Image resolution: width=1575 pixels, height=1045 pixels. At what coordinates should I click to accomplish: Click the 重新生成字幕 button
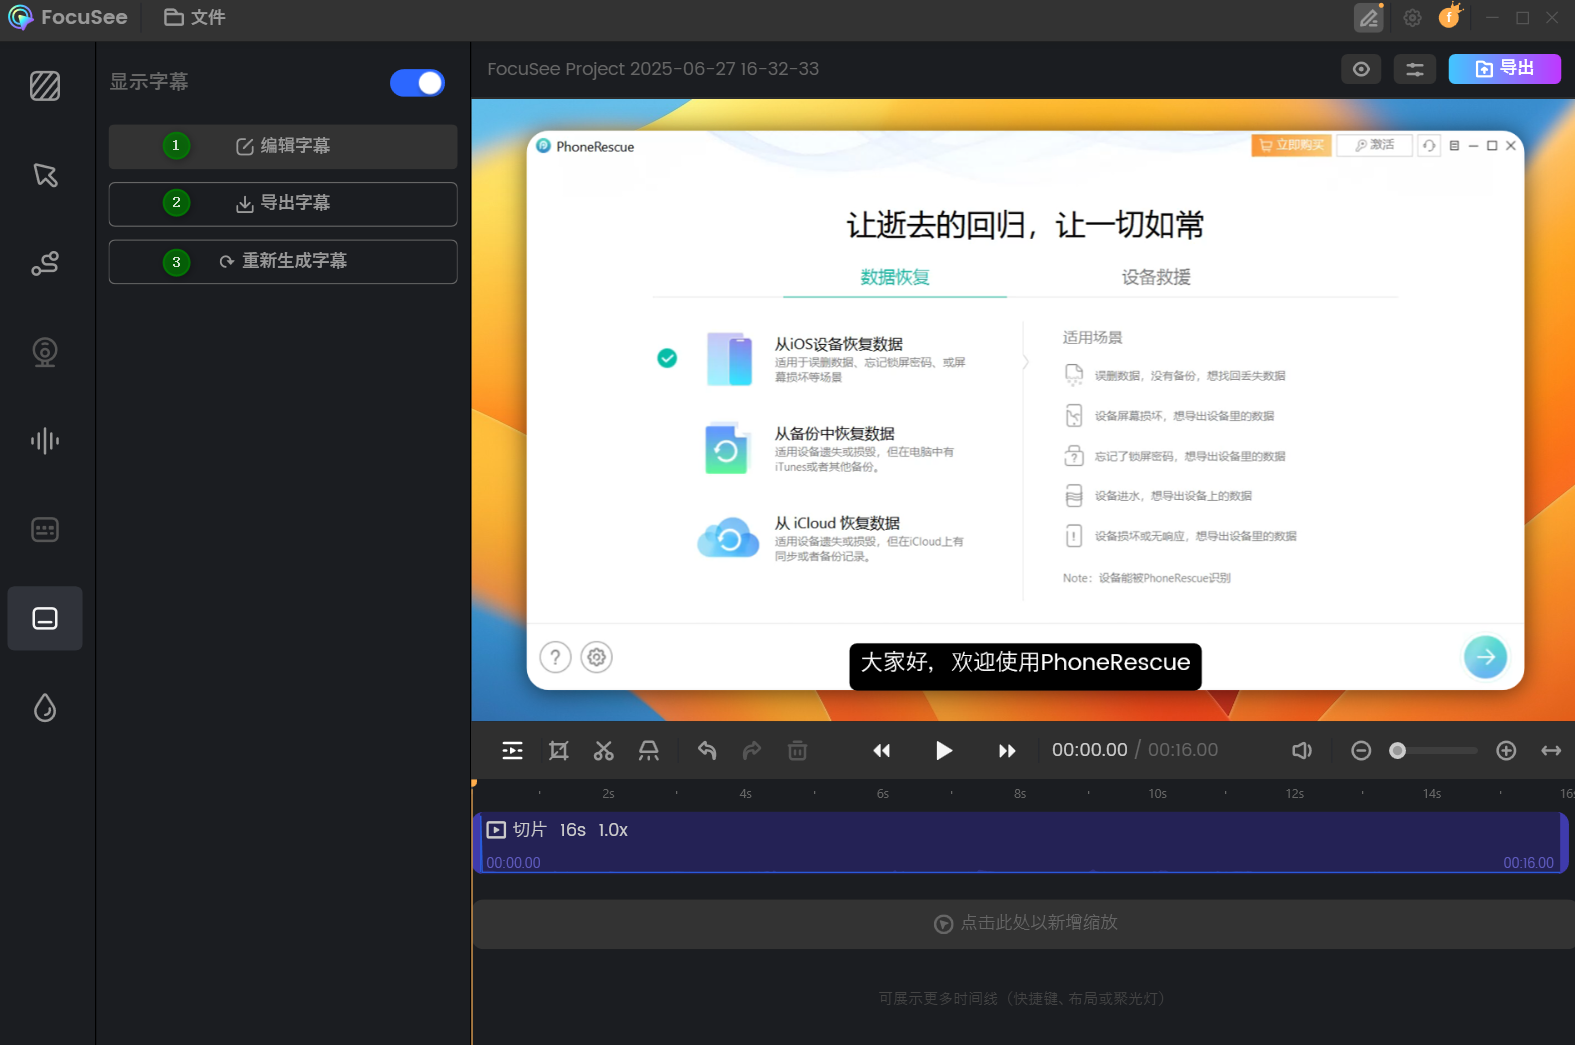click(x=283, y=261)
